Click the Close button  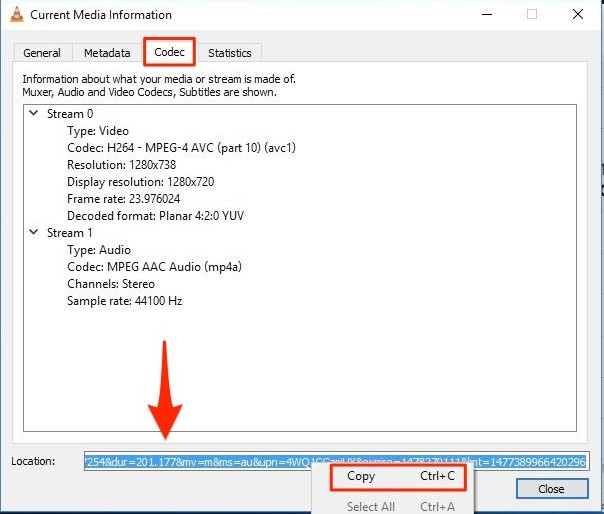click(552, 489)
